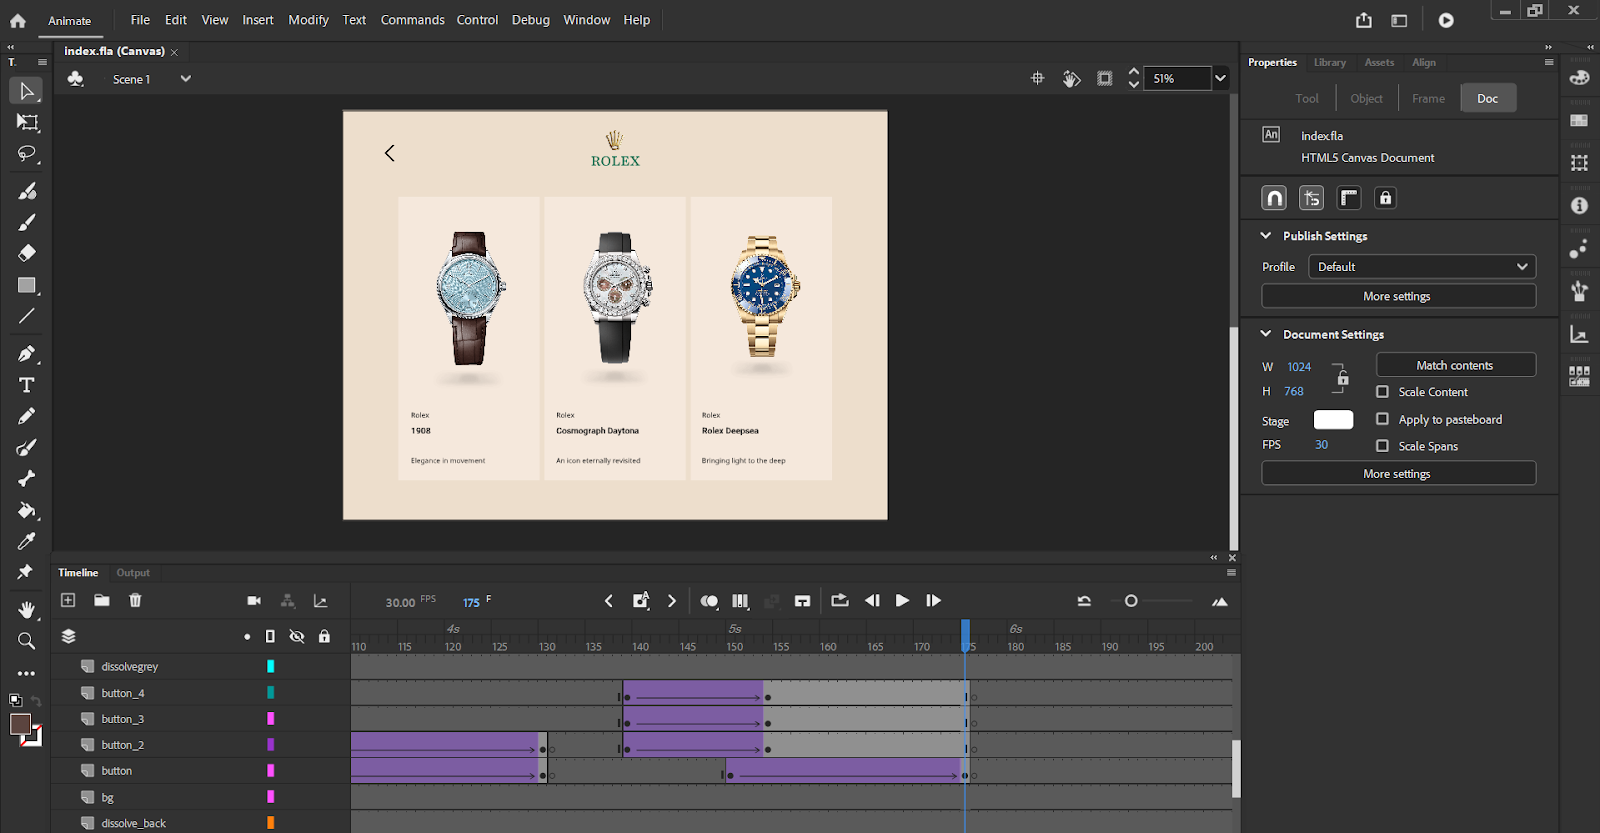Click the Onion Skin icon
1600x833 pixels.
pyautogui.click(x=709, y=601)
